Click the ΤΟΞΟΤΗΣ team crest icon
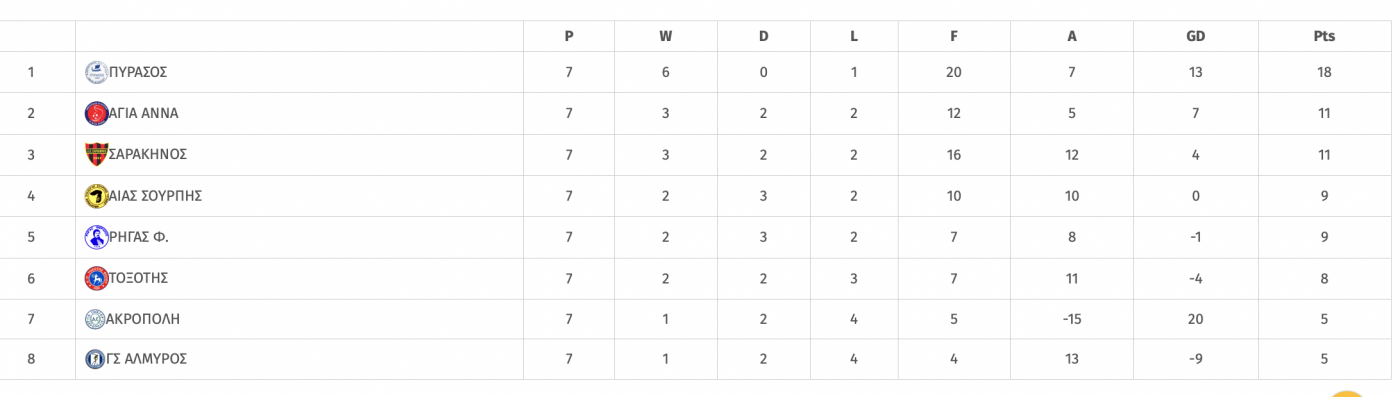This screenshot has height=397, width=1400. click(96, 278)
